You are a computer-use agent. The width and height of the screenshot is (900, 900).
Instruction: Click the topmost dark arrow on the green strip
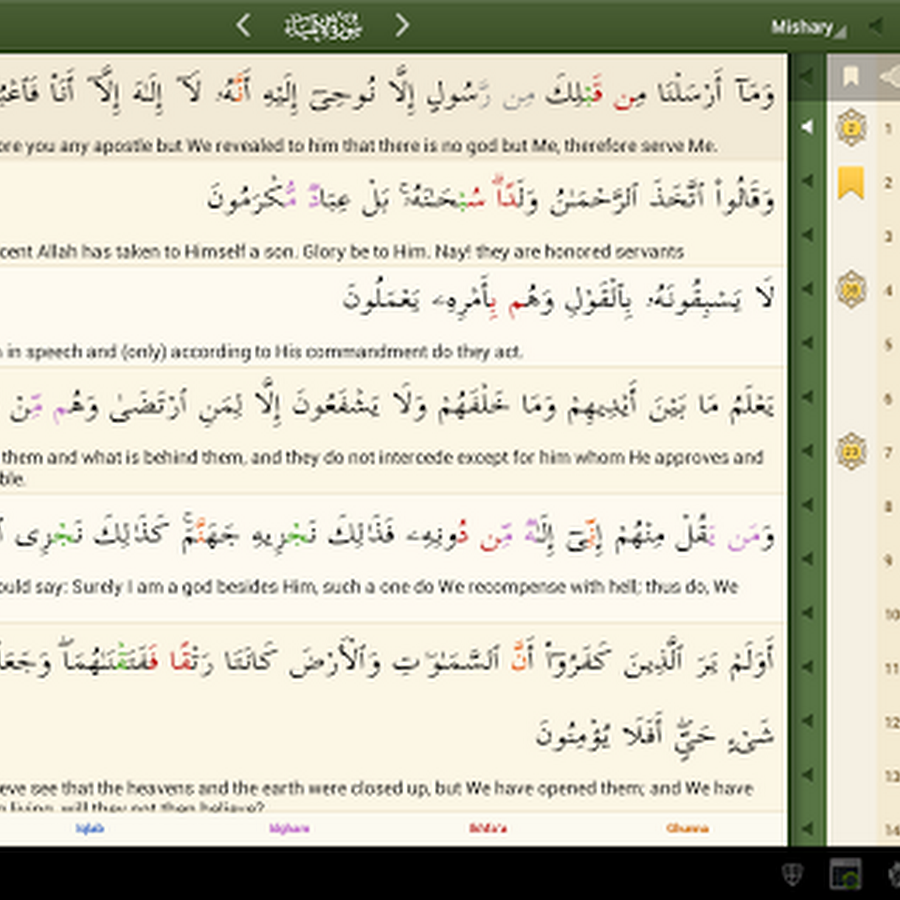tap(807, 75)
